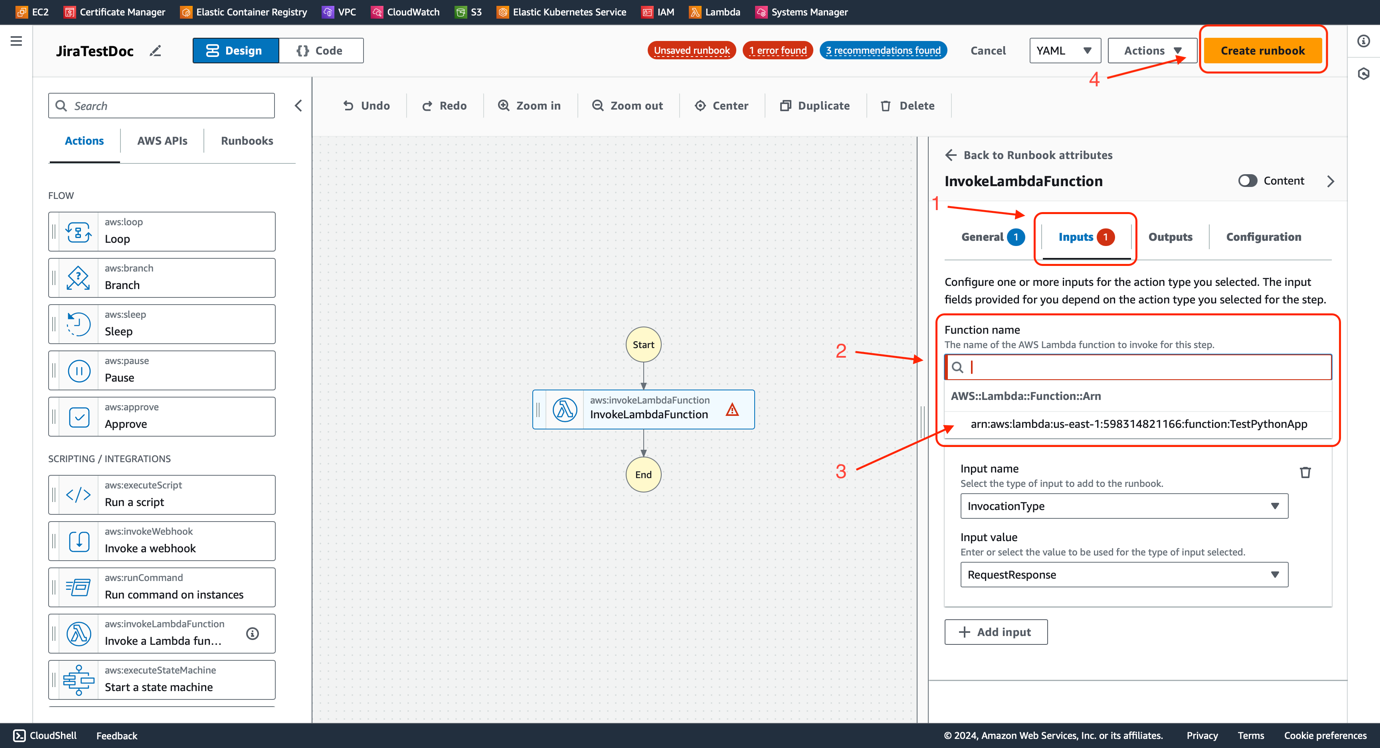Viewport: 1380px width, 748px height.
Task: Select the Actions tab in left panel
Action: click(84, 141)
